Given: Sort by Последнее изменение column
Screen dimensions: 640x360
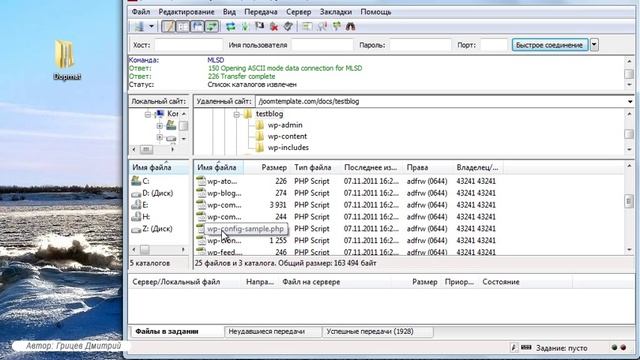Looking at the screenshot, I should 371,167.
